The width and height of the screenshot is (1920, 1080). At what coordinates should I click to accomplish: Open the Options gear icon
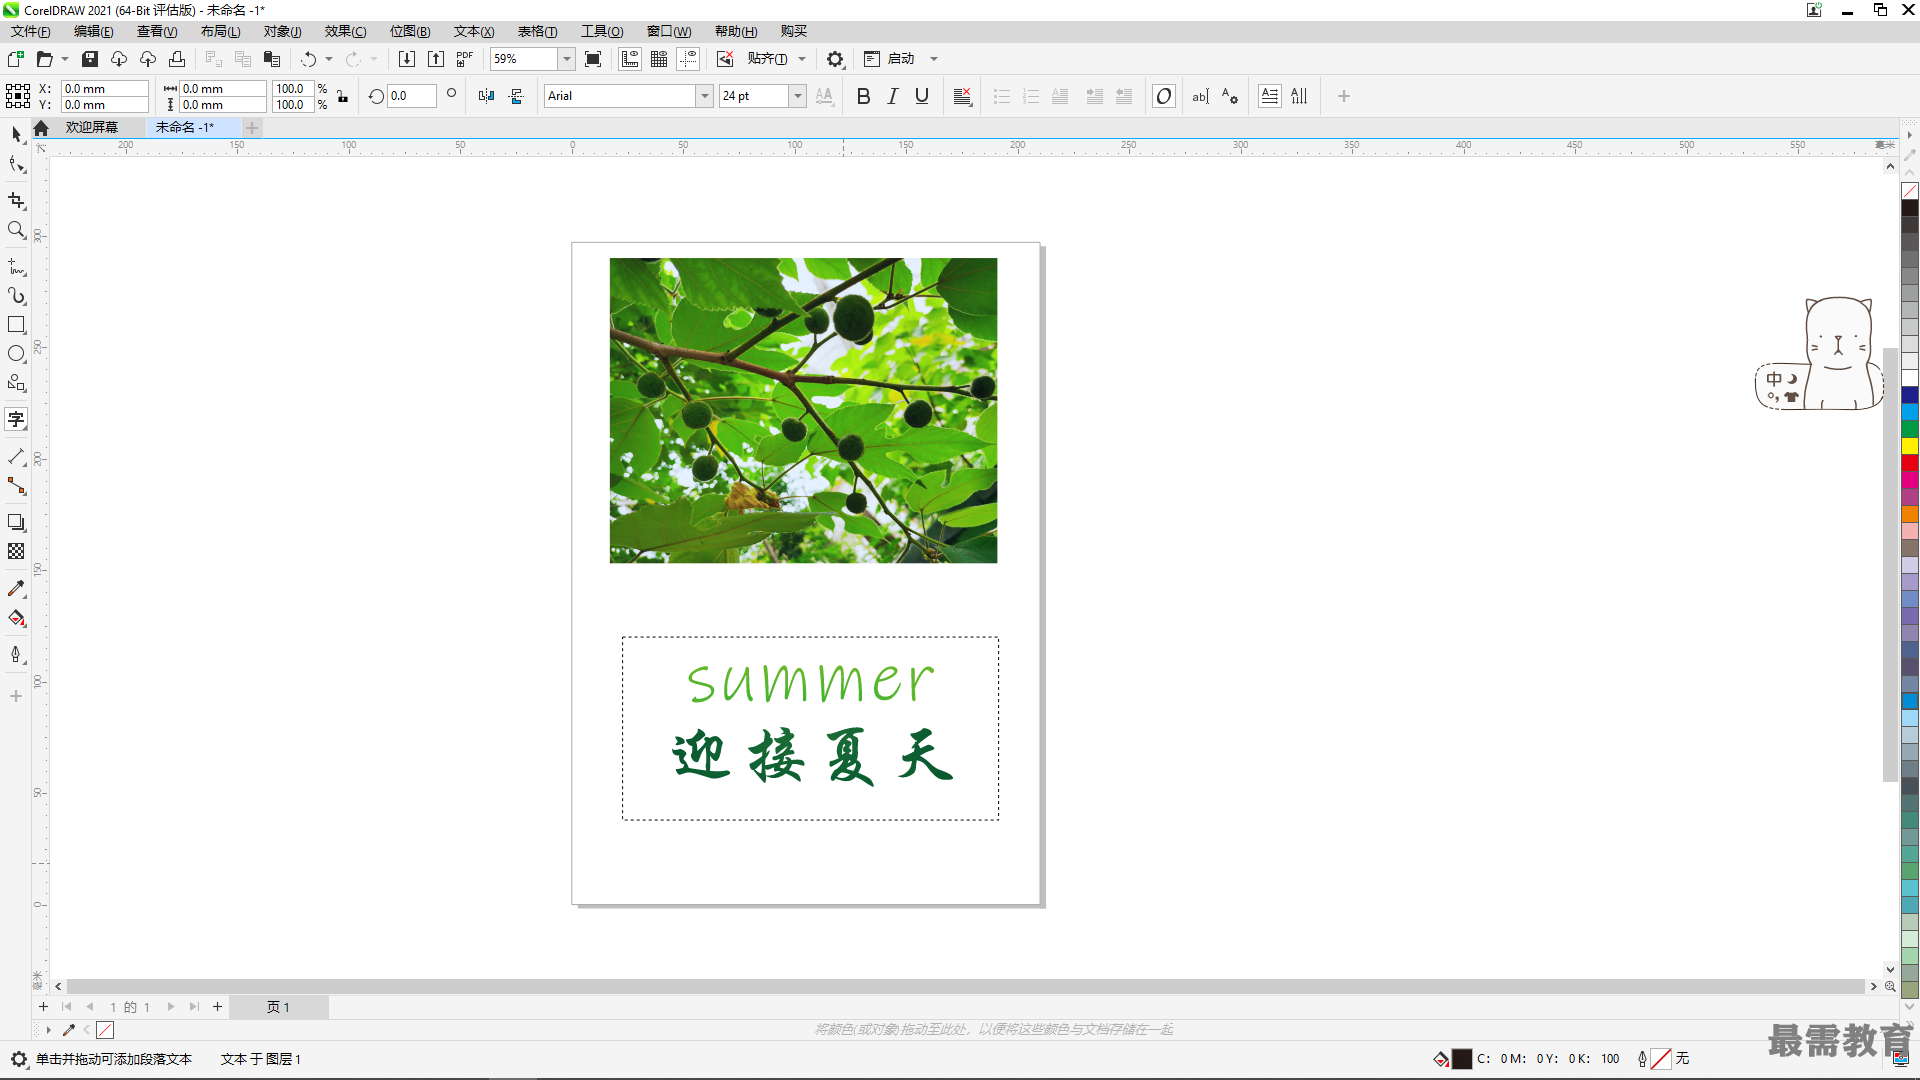[x=835, y=59]
